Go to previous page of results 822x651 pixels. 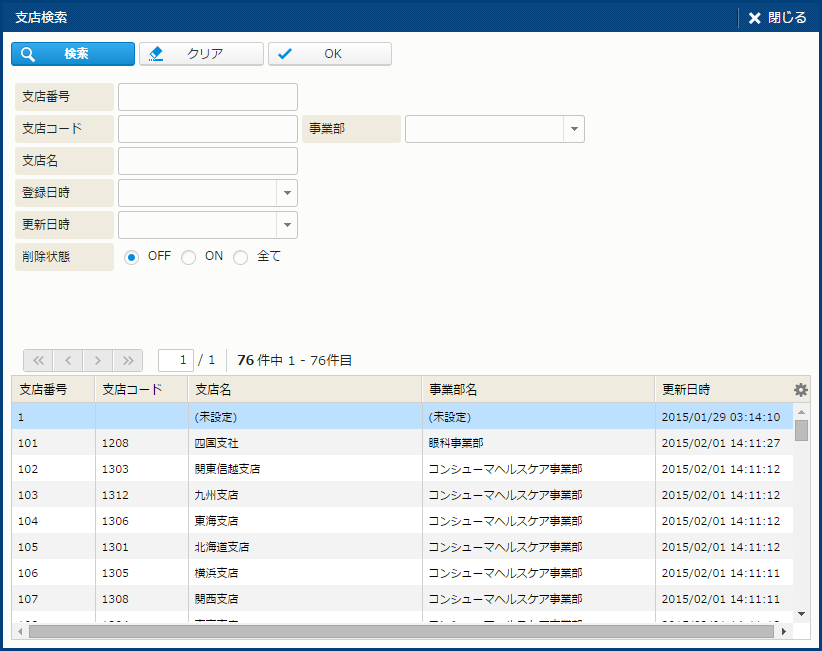pos(68,360)
